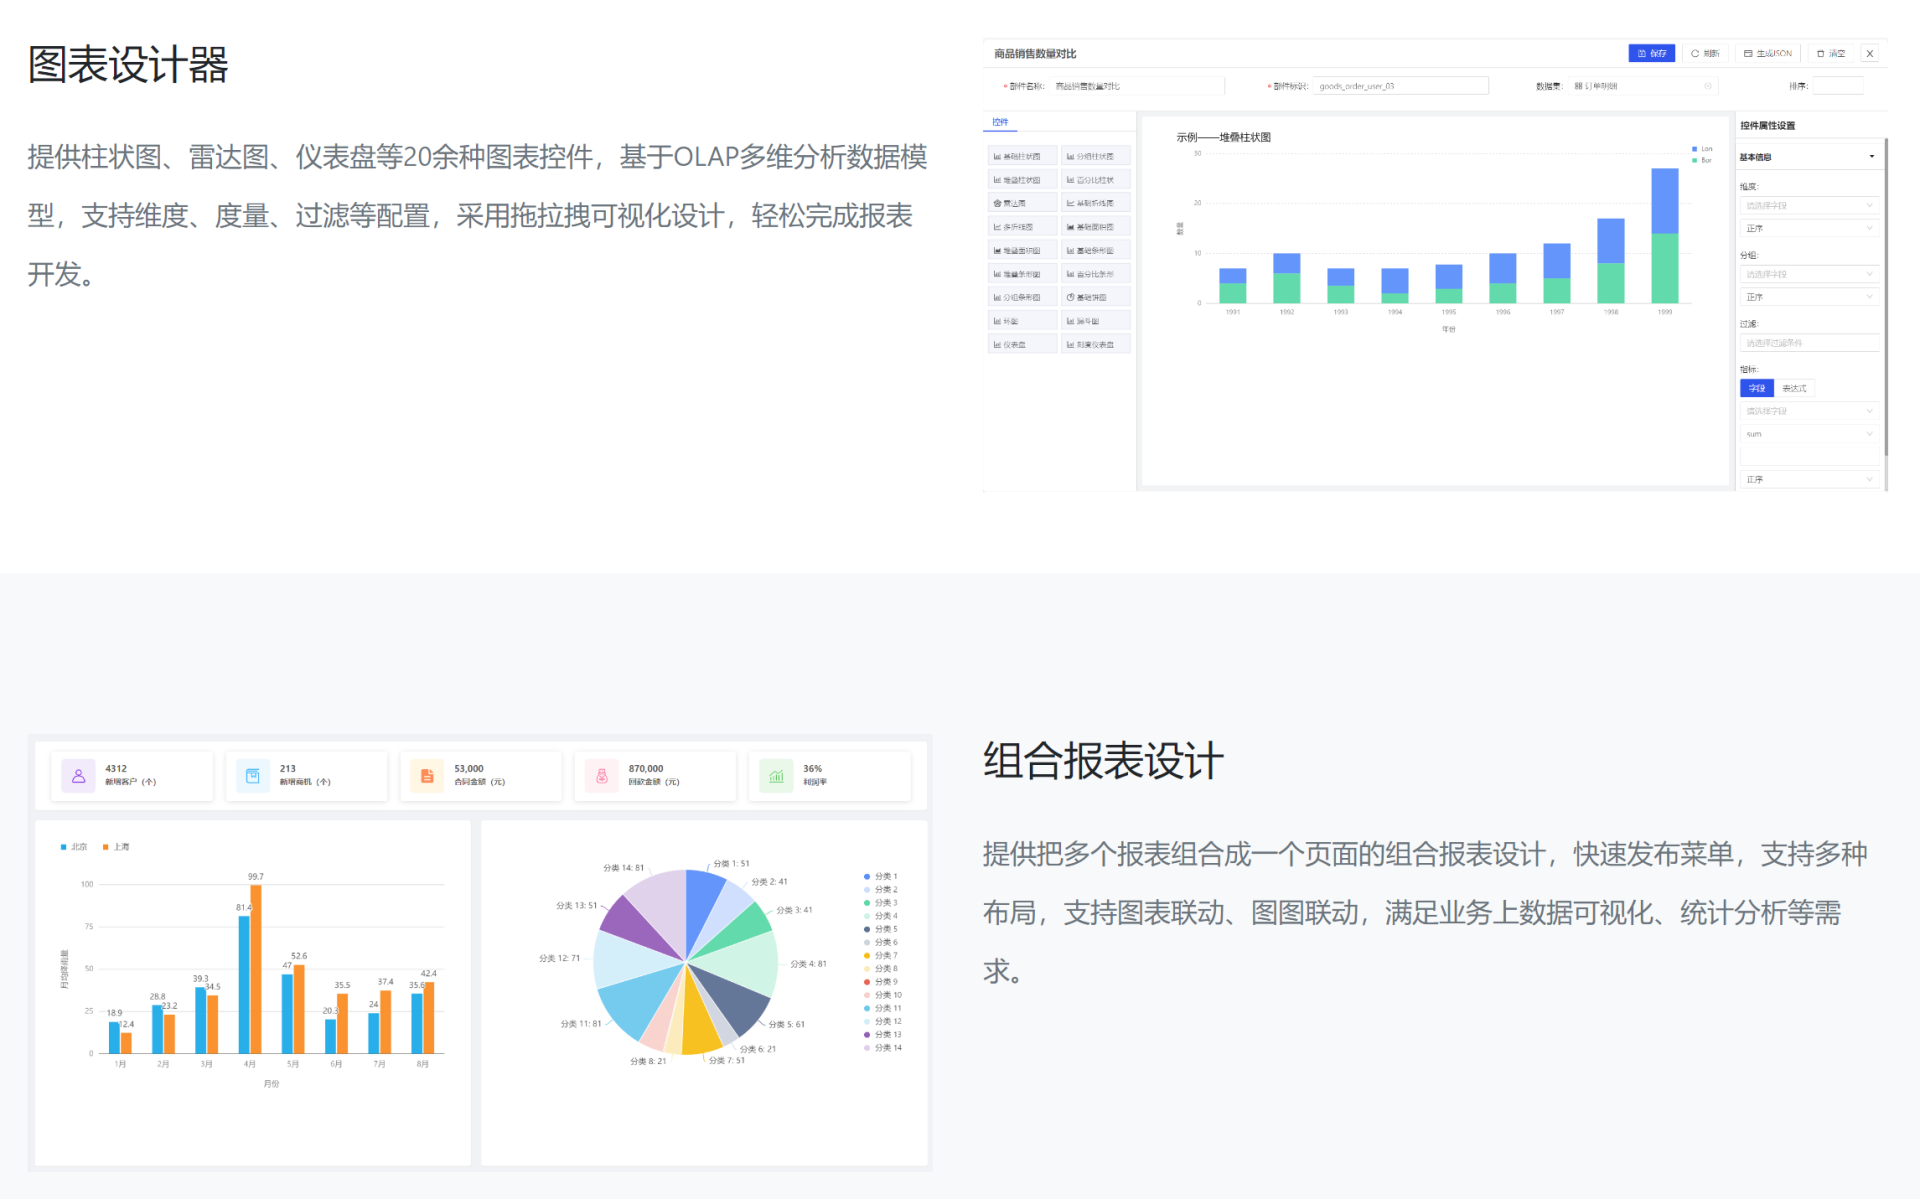This screenshot has width=1920, height=1199.
Task: Click the 1999 stacked bar blue segment
Action: [x=1665, y=201]
